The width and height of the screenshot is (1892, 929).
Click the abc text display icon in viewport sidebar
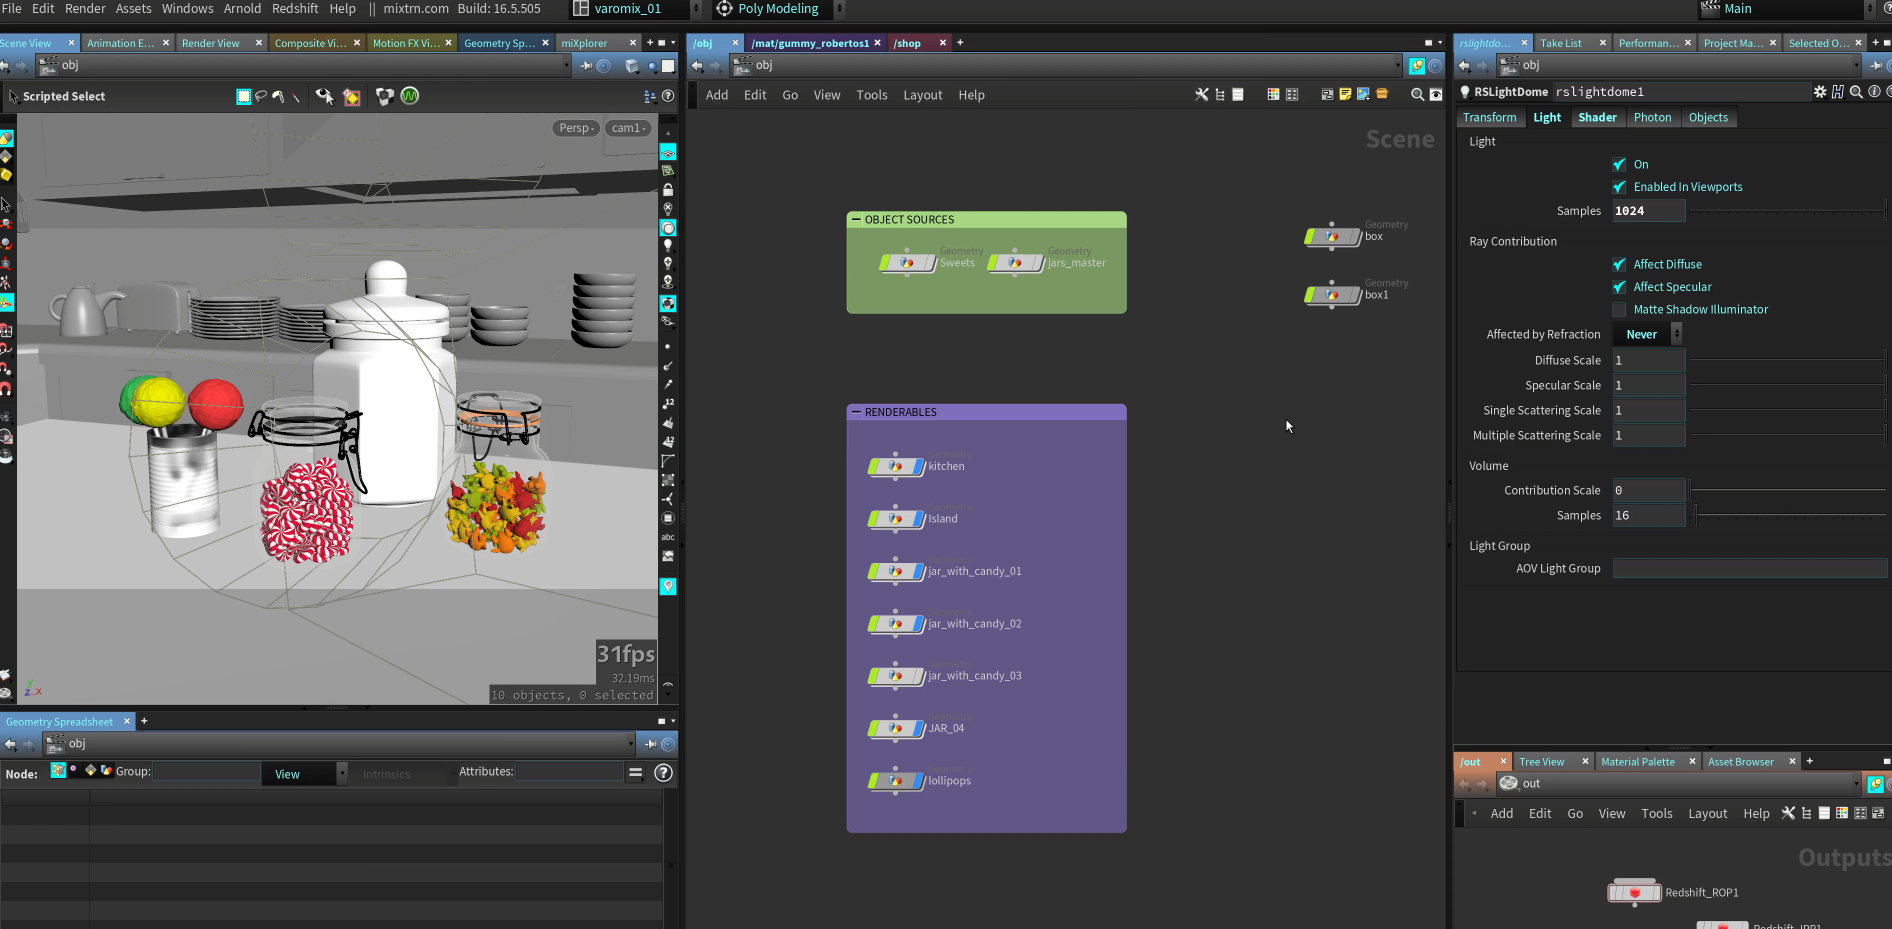click(x=668, y=537)
